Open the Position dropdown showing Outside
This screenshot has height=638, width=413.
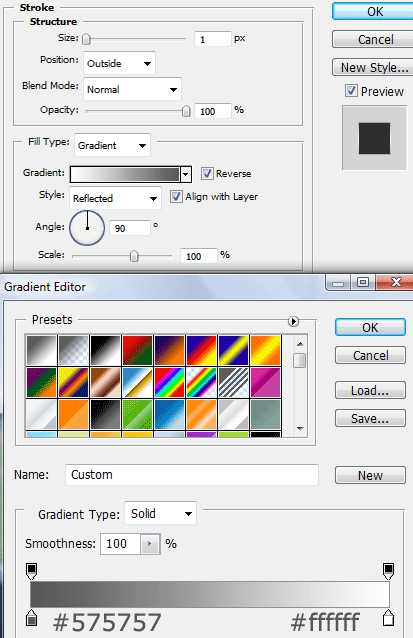coord(119,63)
